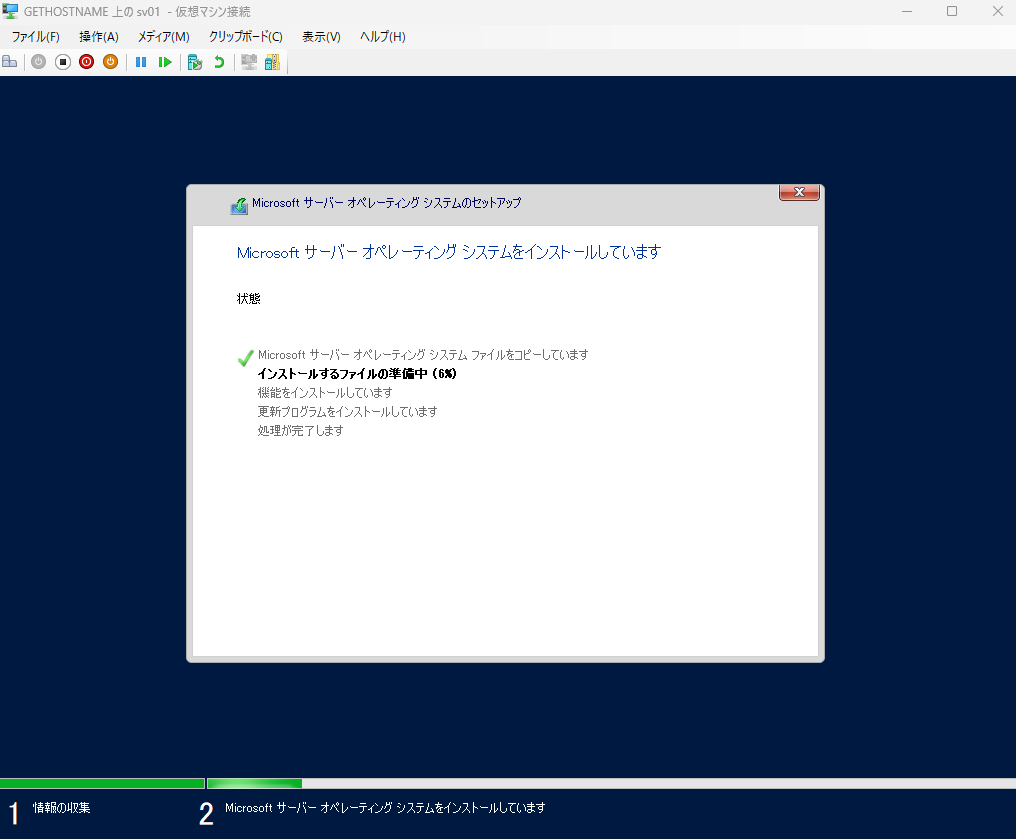Viewport: 1016px width, 839px height.
Task: Click the setup dialog title icon
Action: pos(239,205)
